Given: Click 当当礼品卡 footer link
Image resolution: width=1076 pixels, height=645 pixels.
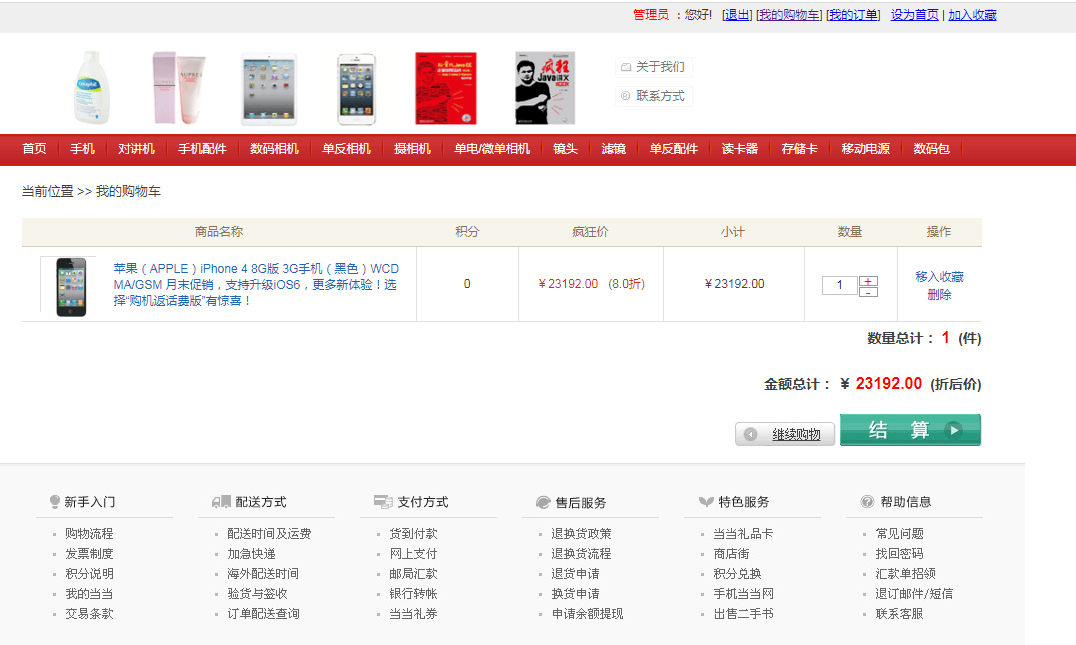Looking at the screenshot, I should coord(743,533).
